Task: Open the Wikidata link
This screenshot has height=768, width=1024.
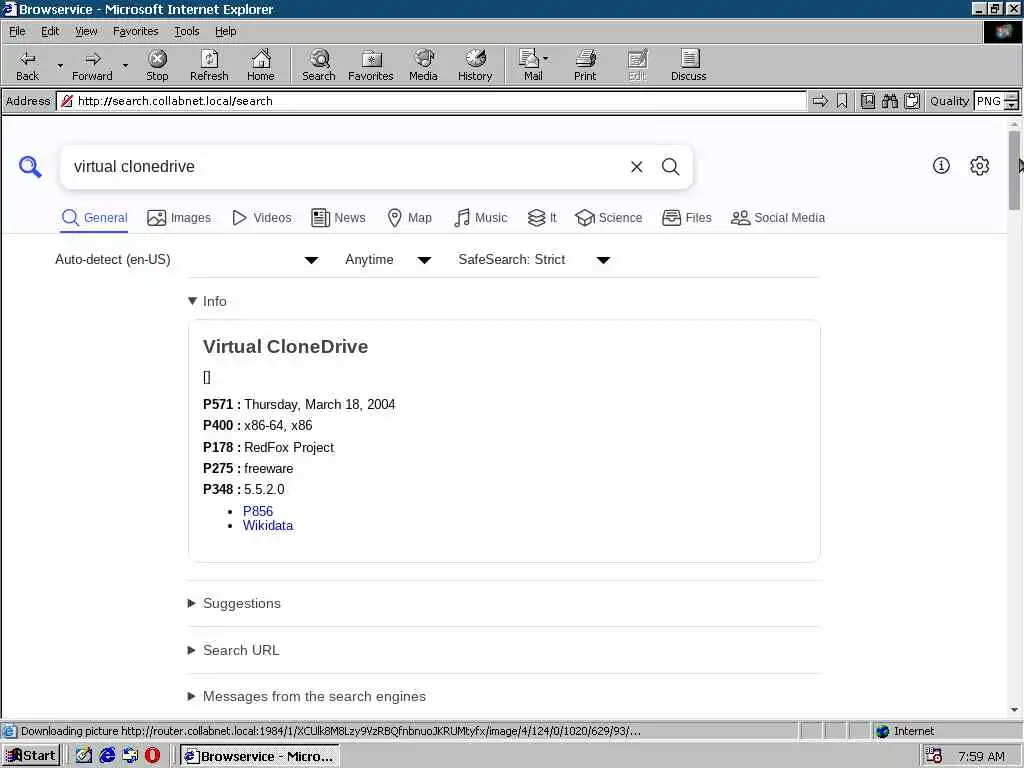Action: [268, 526]
